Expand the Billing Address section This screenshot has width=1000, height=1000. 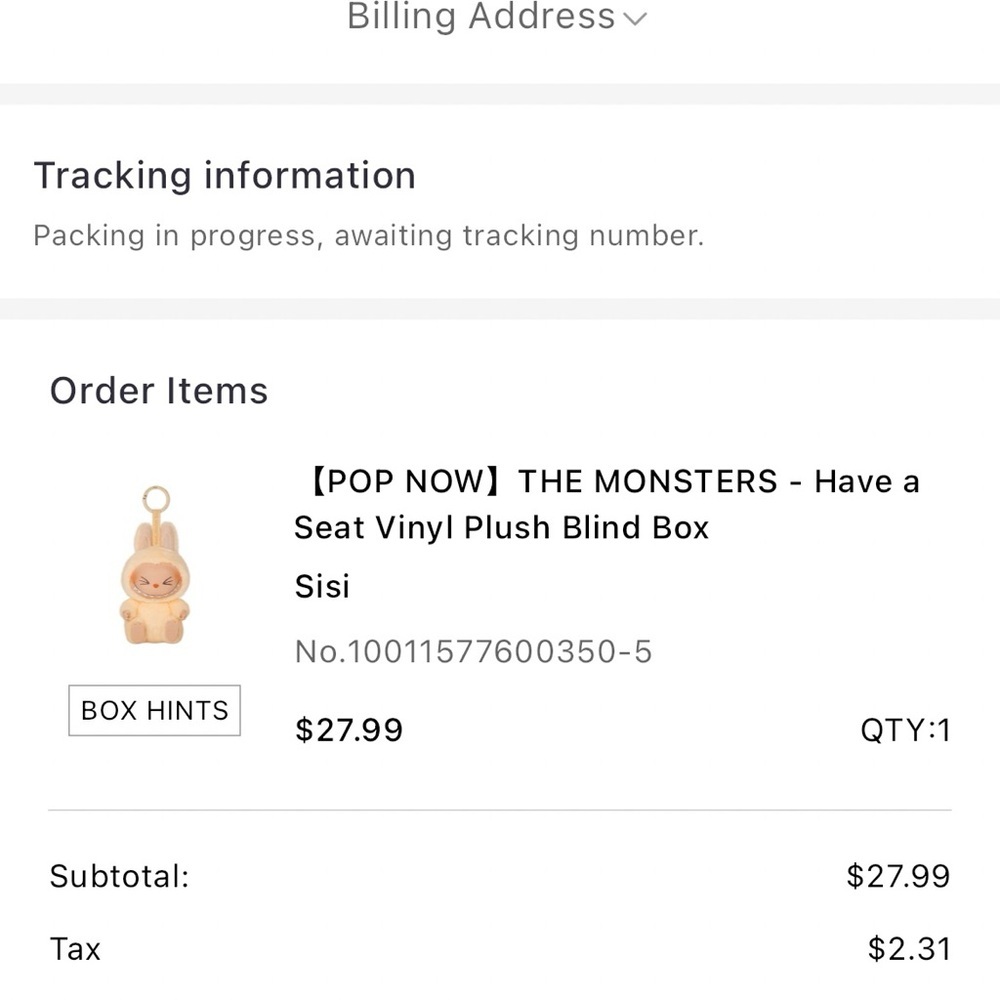click(481, 17)
